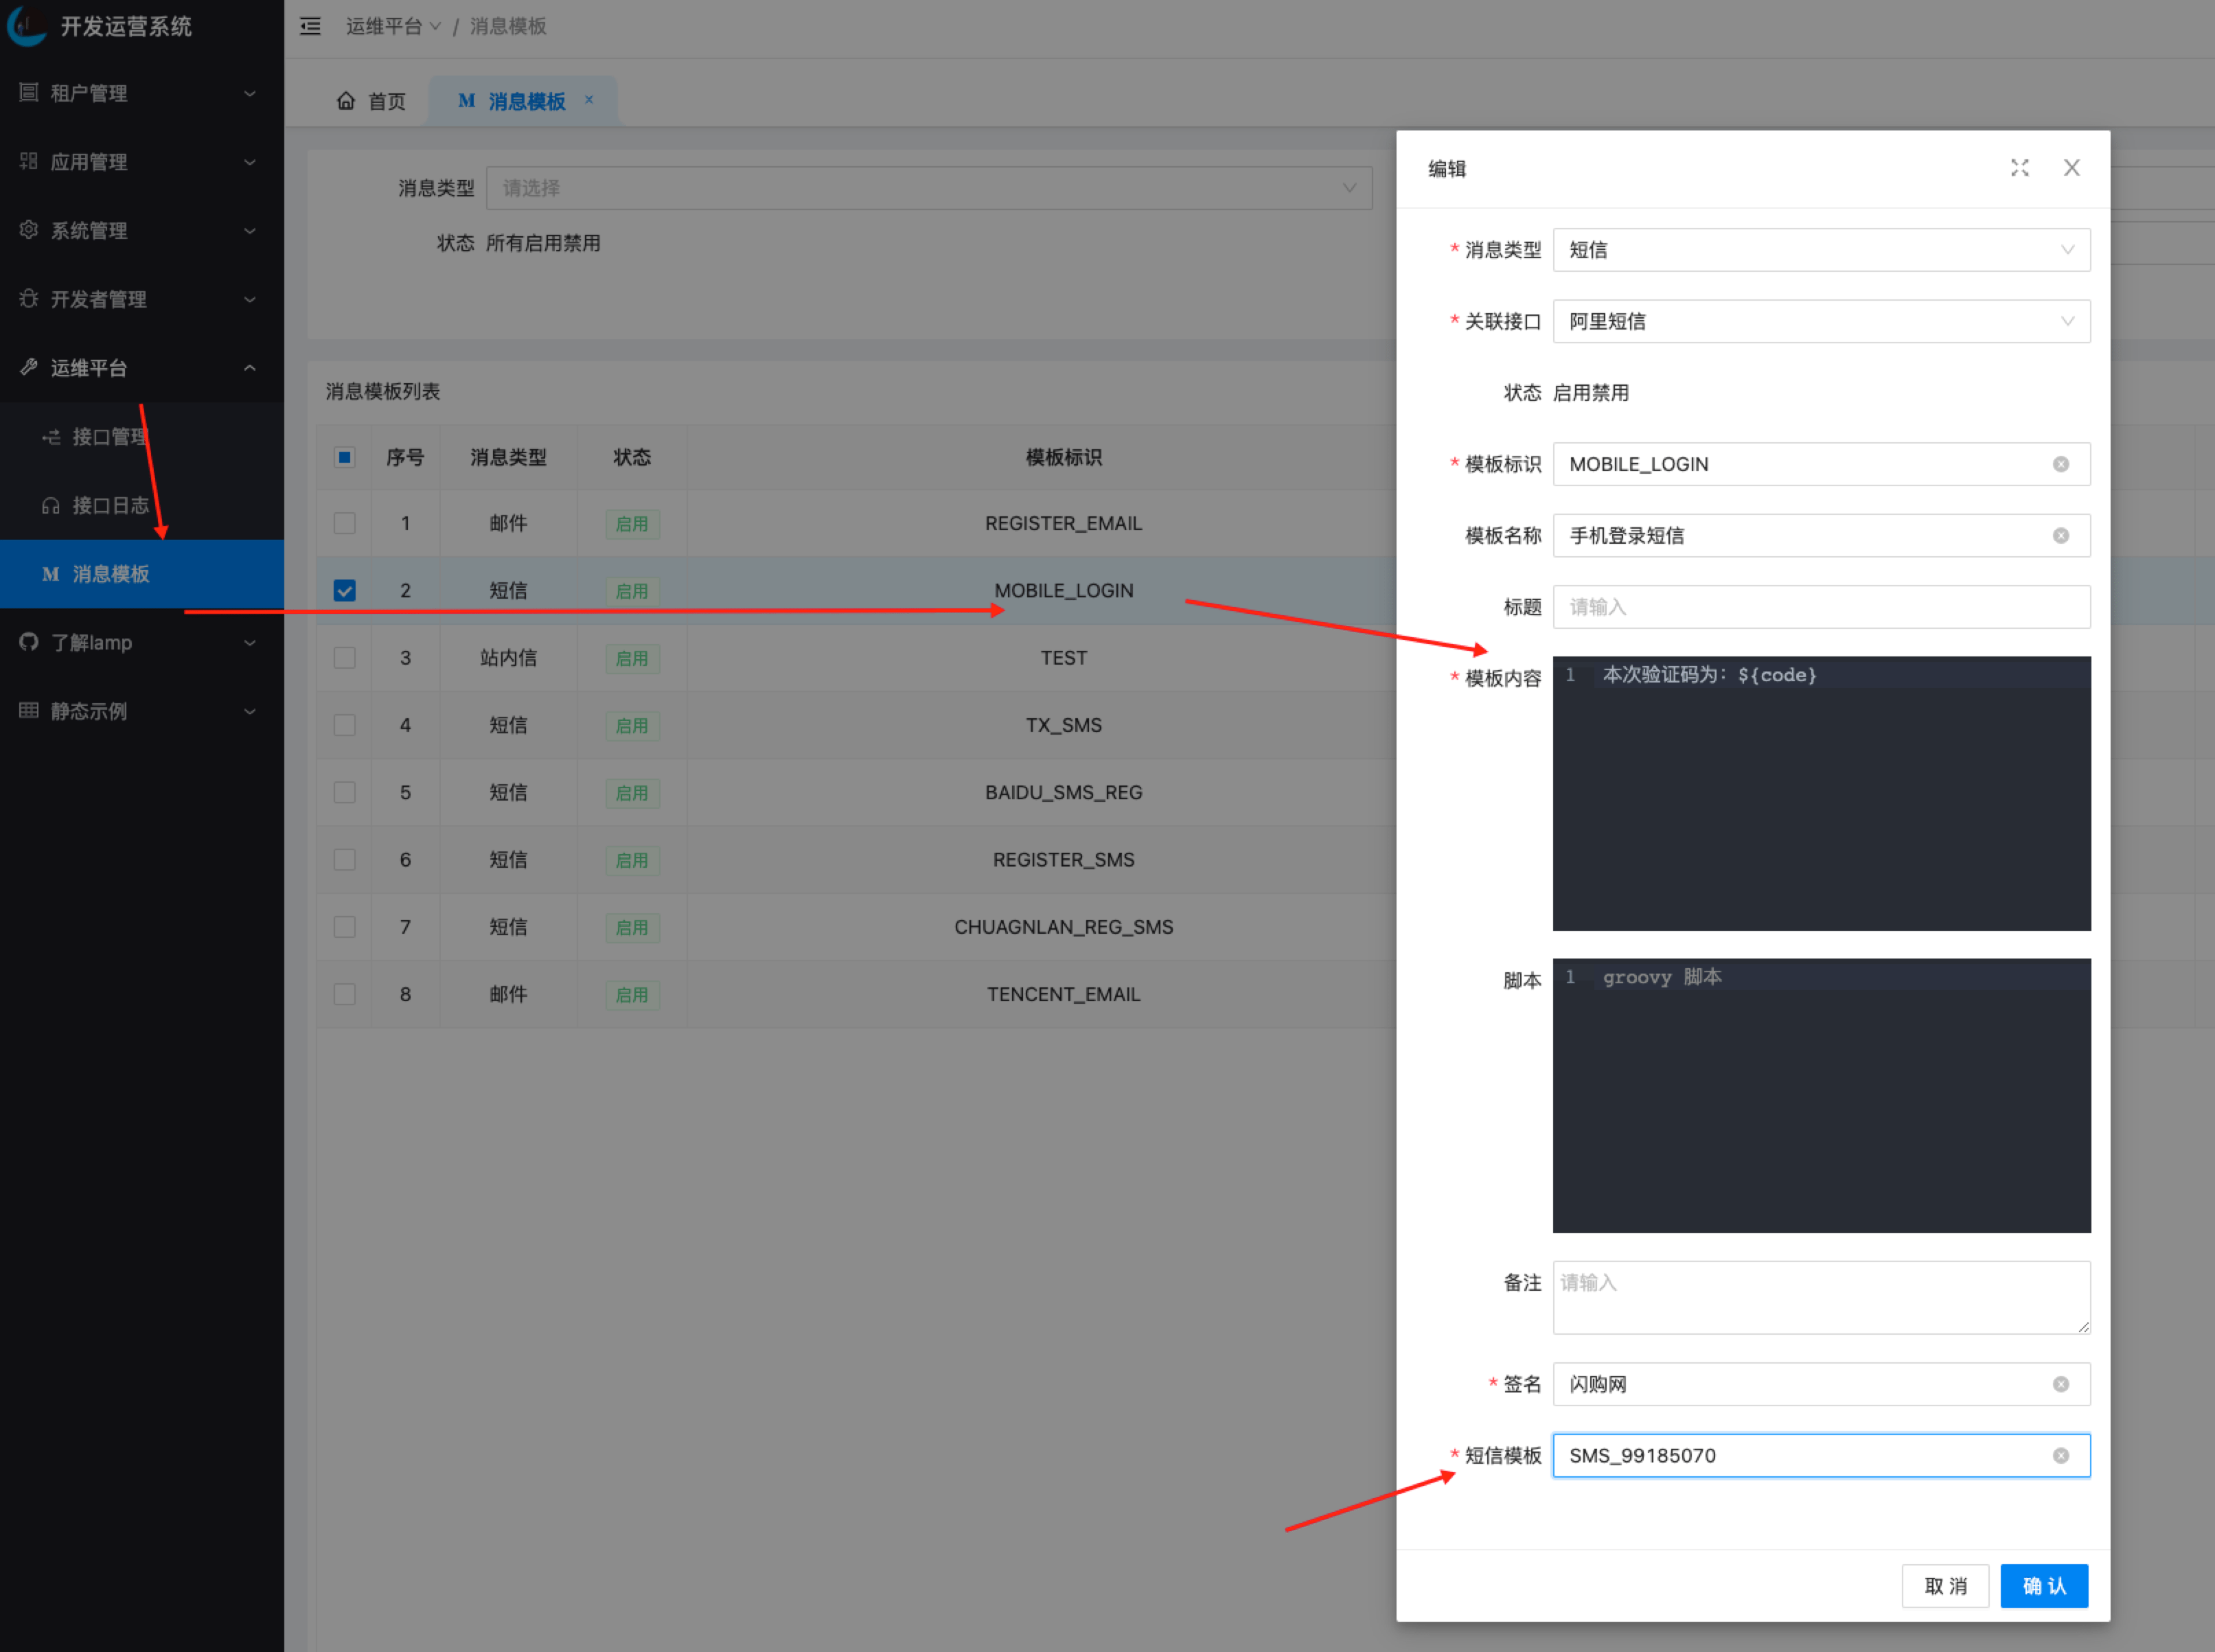The height and width of the screenshot is (1652, 2215).
Task: Open 接口日志 in the sidebar
Action: point(110,505)
